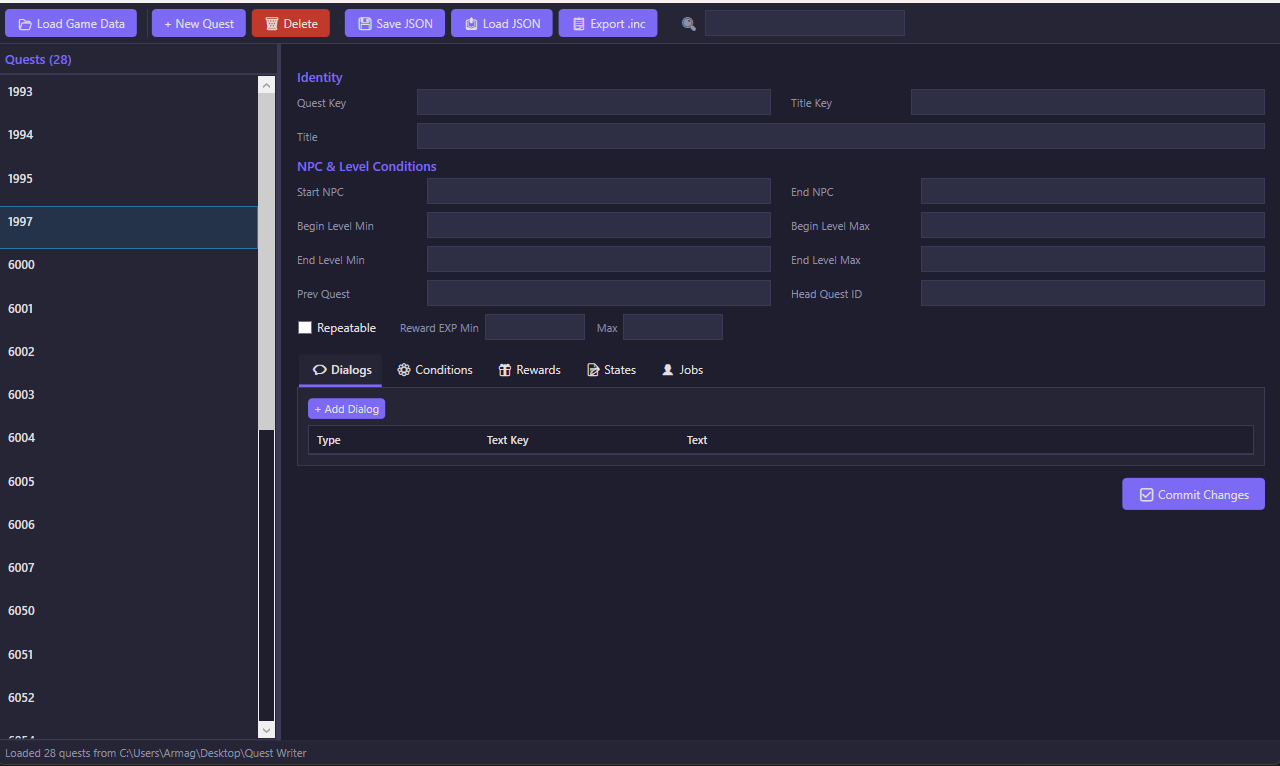Viewport: 1280px width, 766px height.
Task: Delete the selected quest
Action: (x=291, y=23)
